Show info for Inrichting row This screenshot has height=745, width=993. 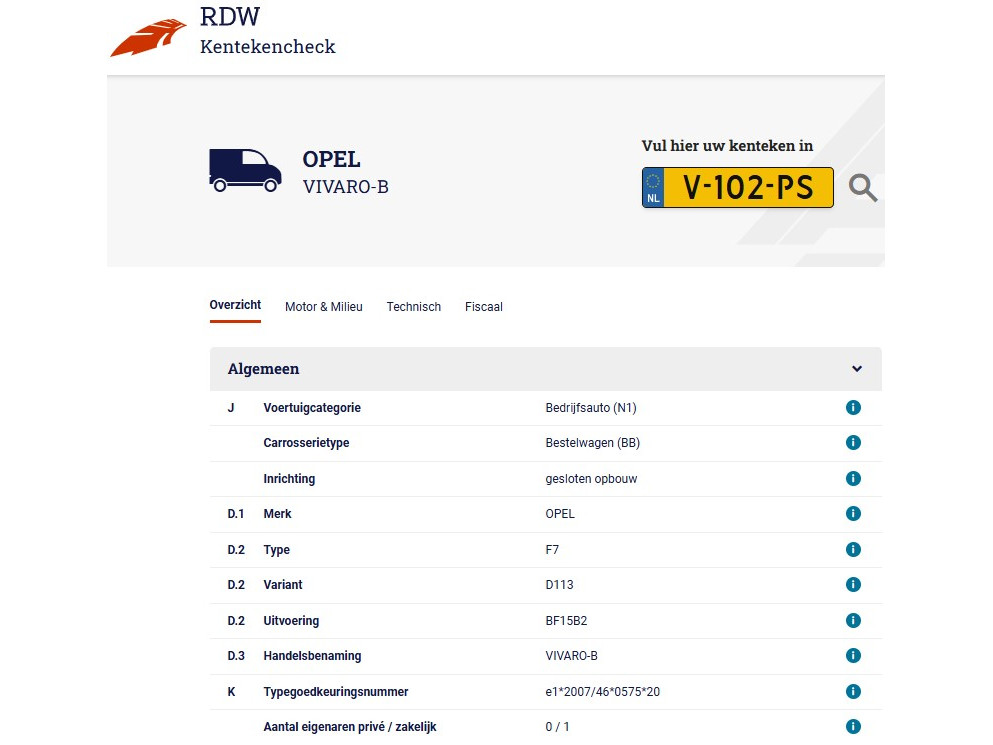pyautogui.click(x=853, y=479)
